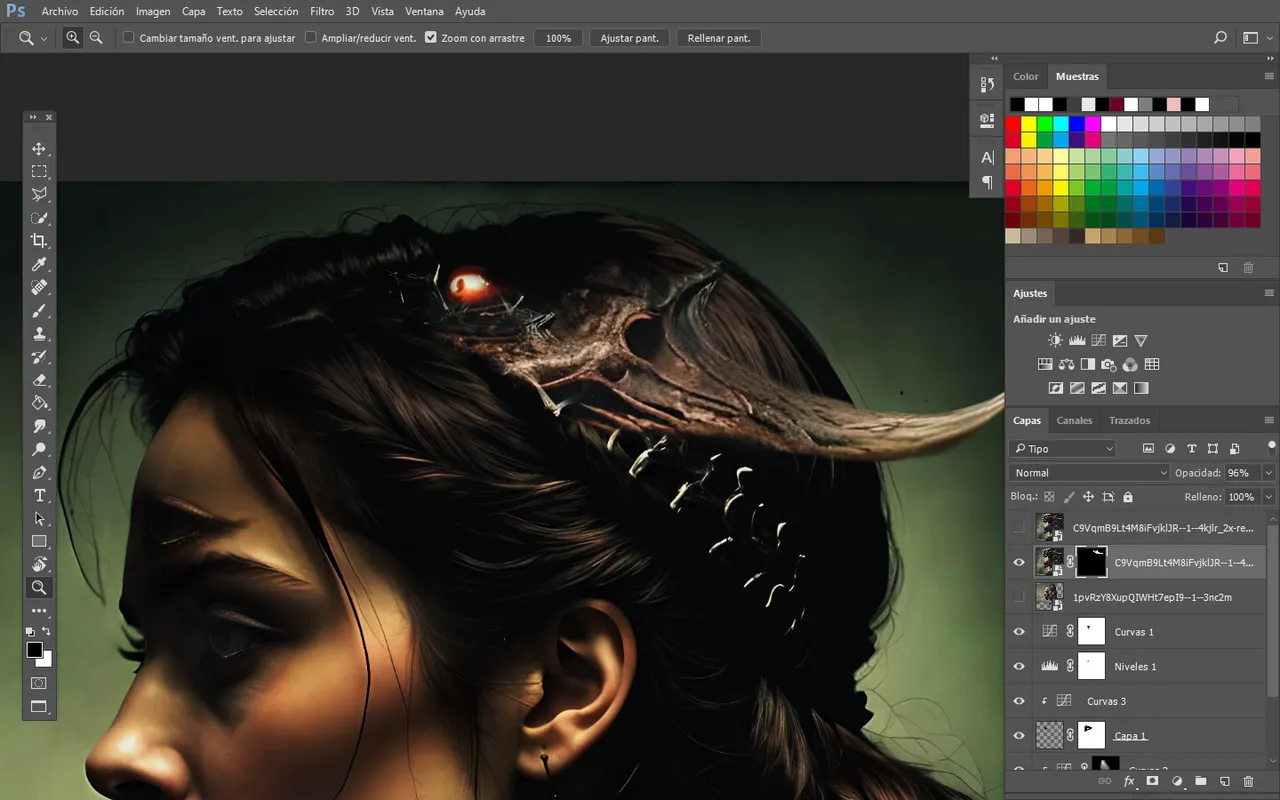Click the foreground color box
The width and height of the screenshot is (1280, 800).
pyautogui.click(x=34, y=650)
